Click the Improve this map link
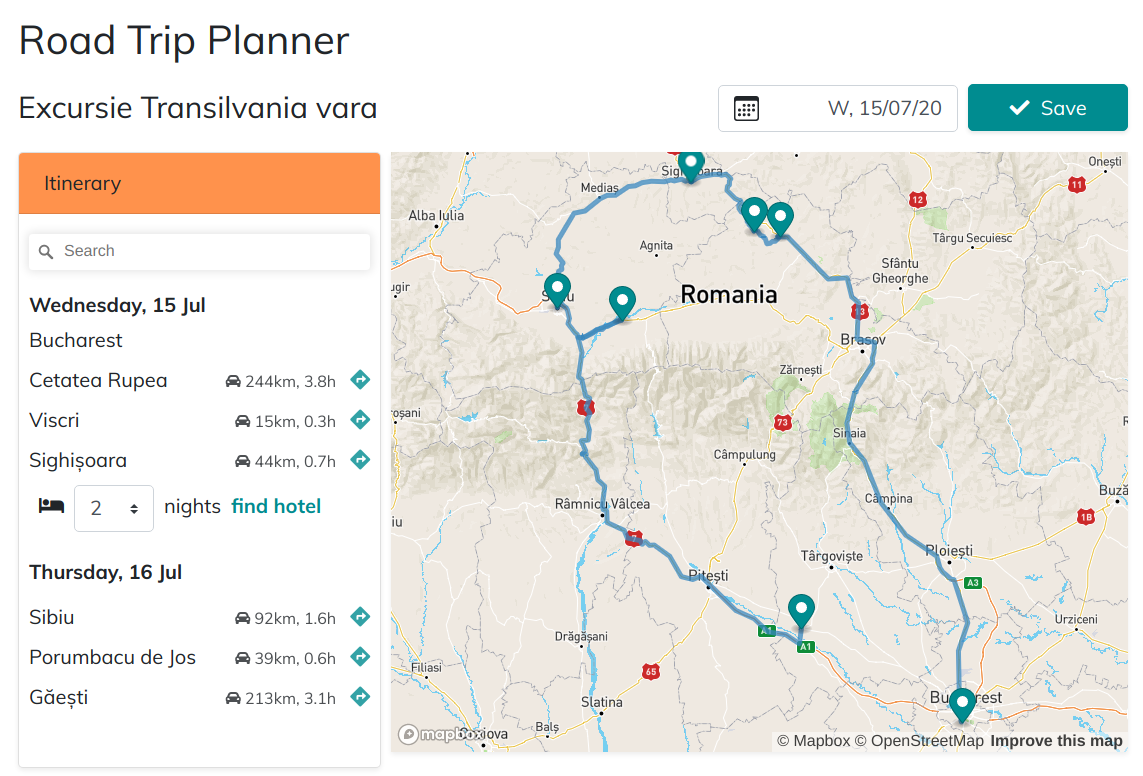This screenshot has height=776, width=1143. tap(1057, 740)
